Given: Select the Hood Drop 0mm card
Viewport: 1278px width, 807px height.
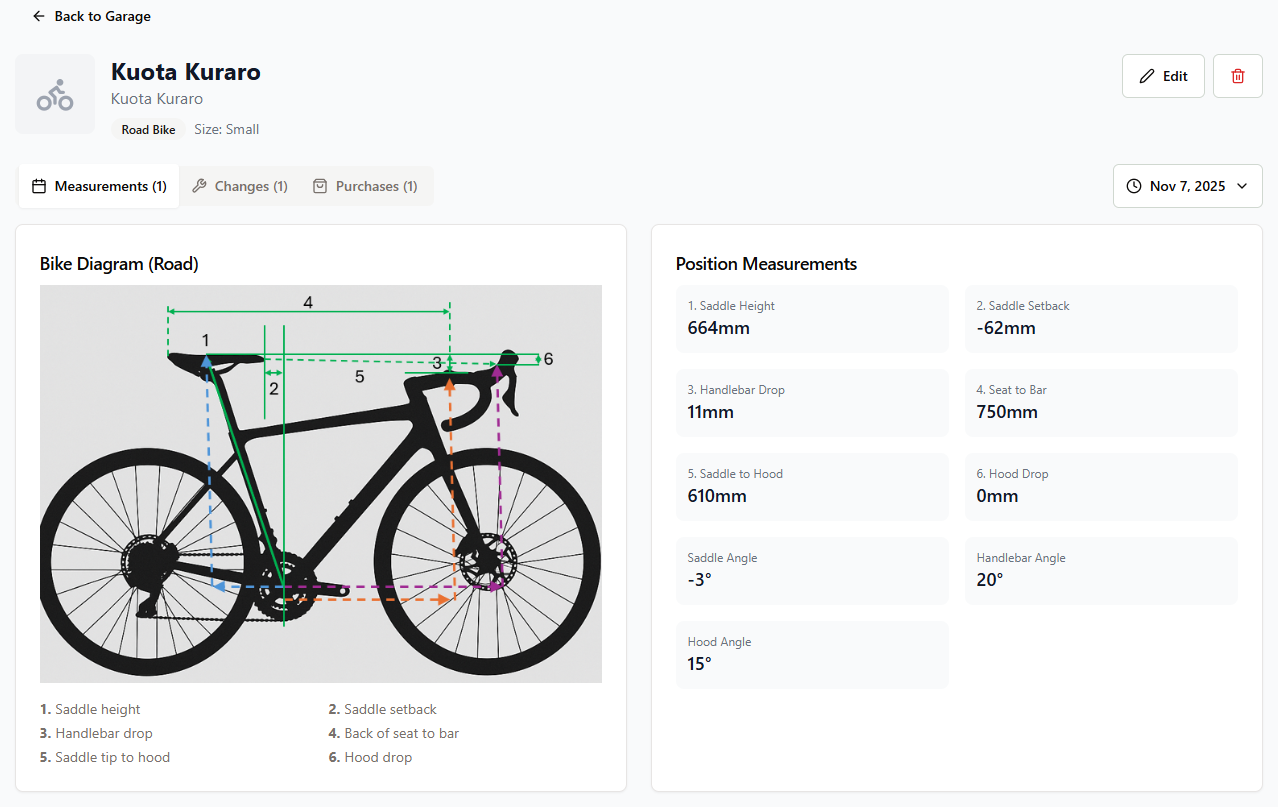Looking at the screenshot, I should point(1101,487).
